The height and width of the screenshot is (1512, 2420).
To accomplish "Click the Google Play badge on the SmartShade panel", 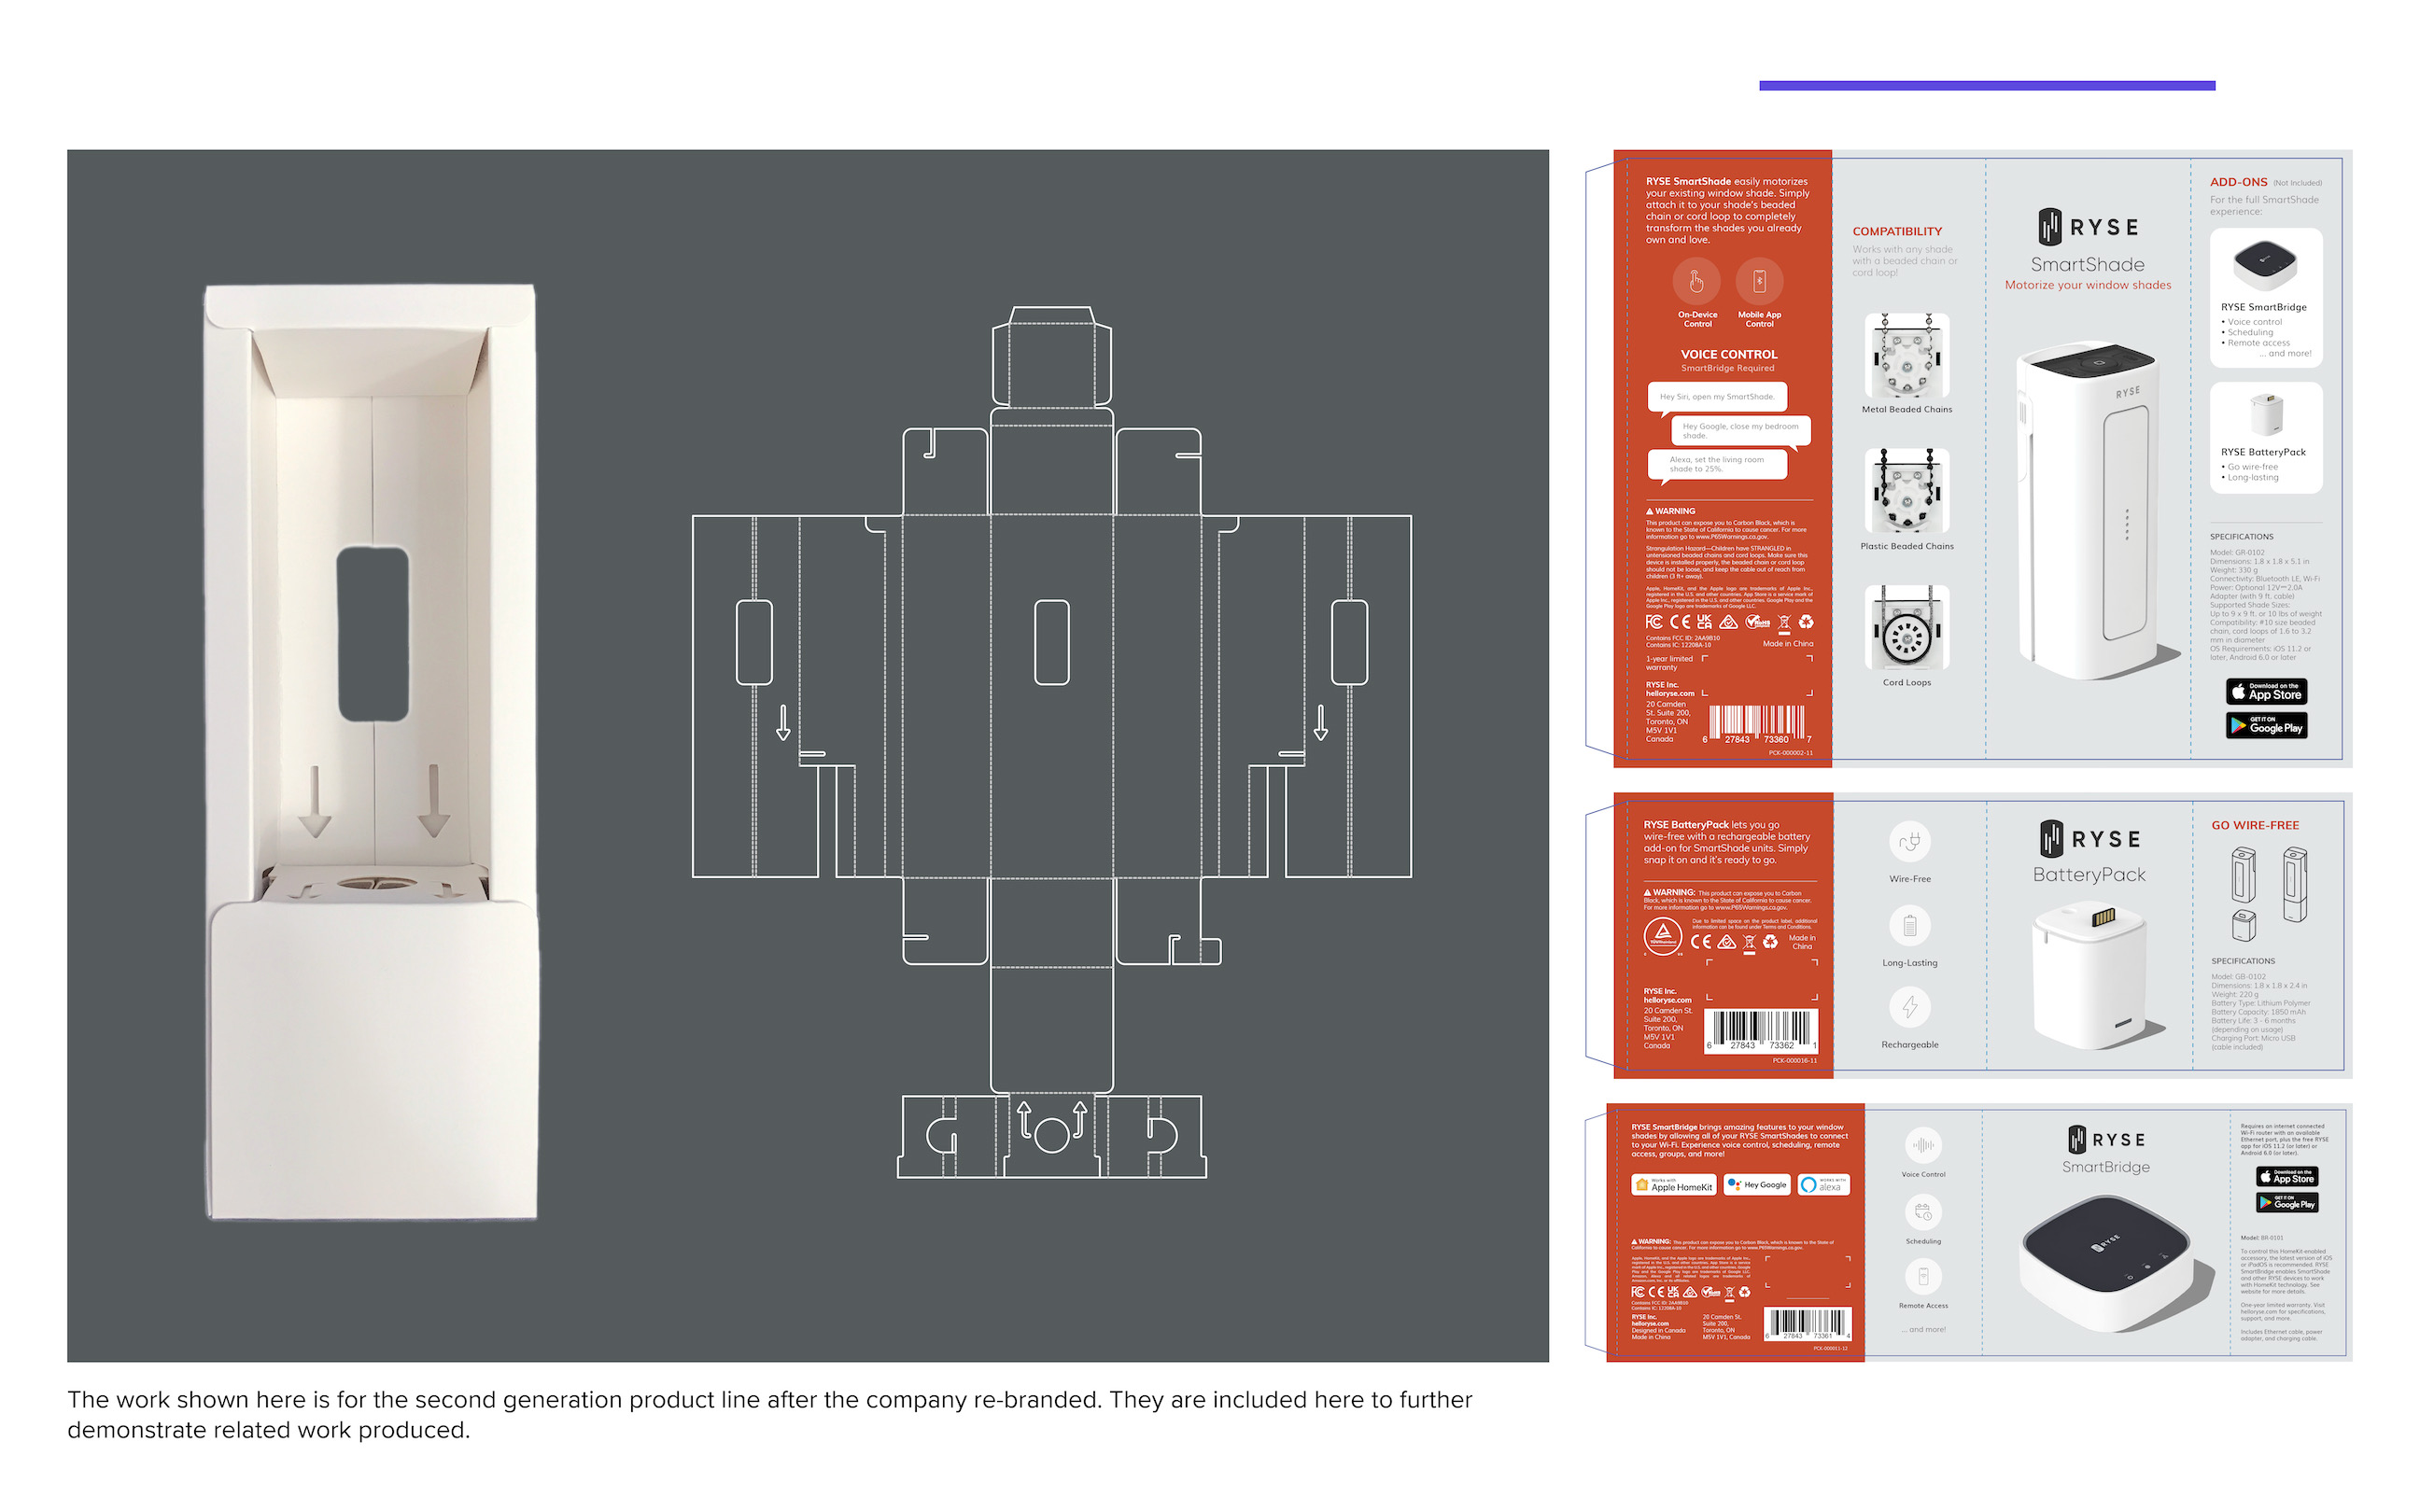I will point(2266,725).
